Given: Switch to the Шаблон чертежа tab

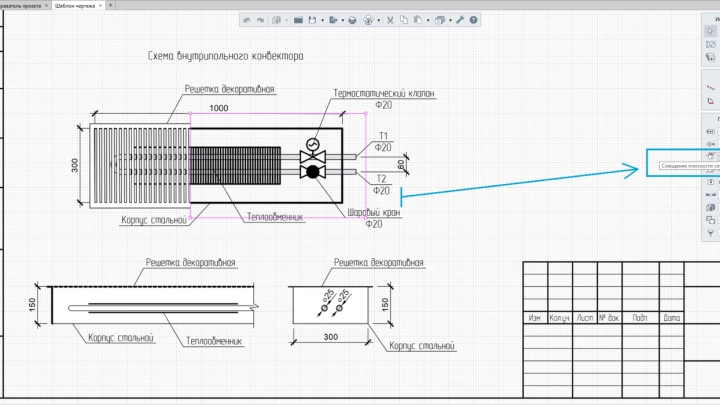Looking at the screenshot, I should click(x=75, y=6).
